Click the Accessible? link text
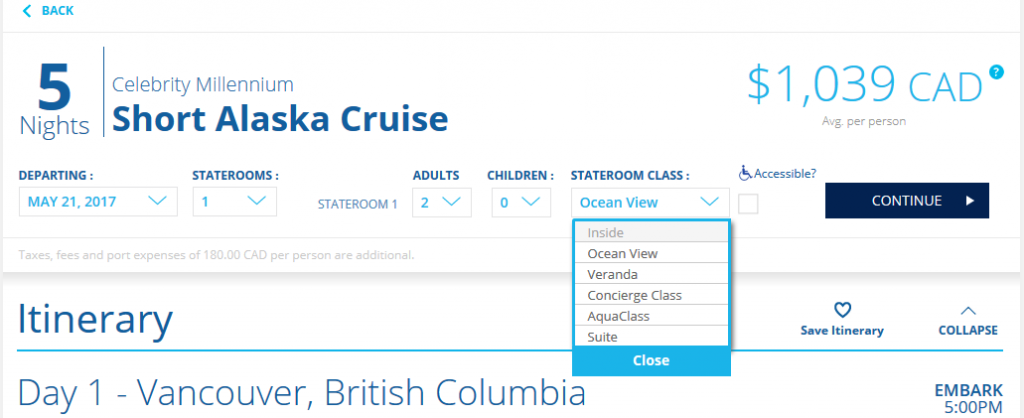Image resolution: width=1024 pixels, height=418 pixels. coord(785,174)
